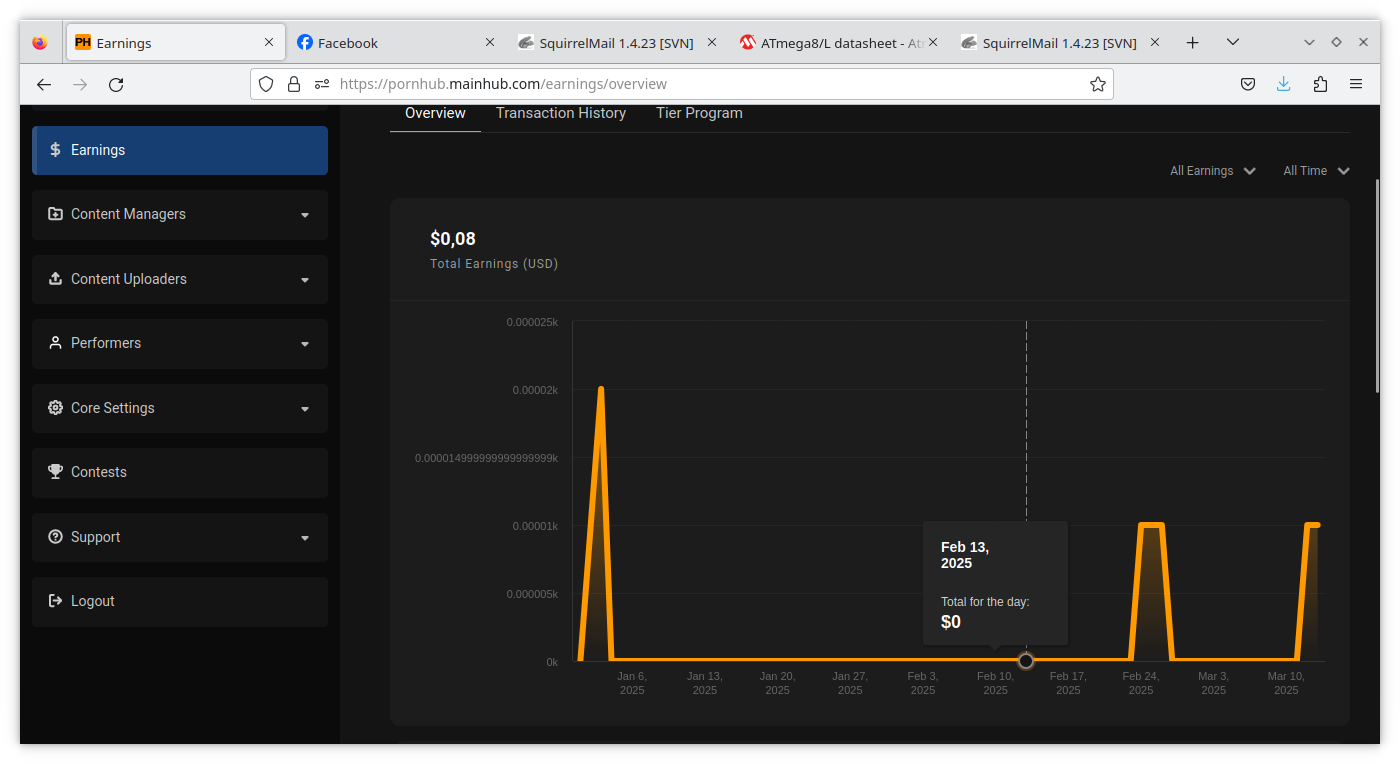The image size is (1400, 764).
Task: Click the Feb 13 chart data point
Action: click(1026, 661)
